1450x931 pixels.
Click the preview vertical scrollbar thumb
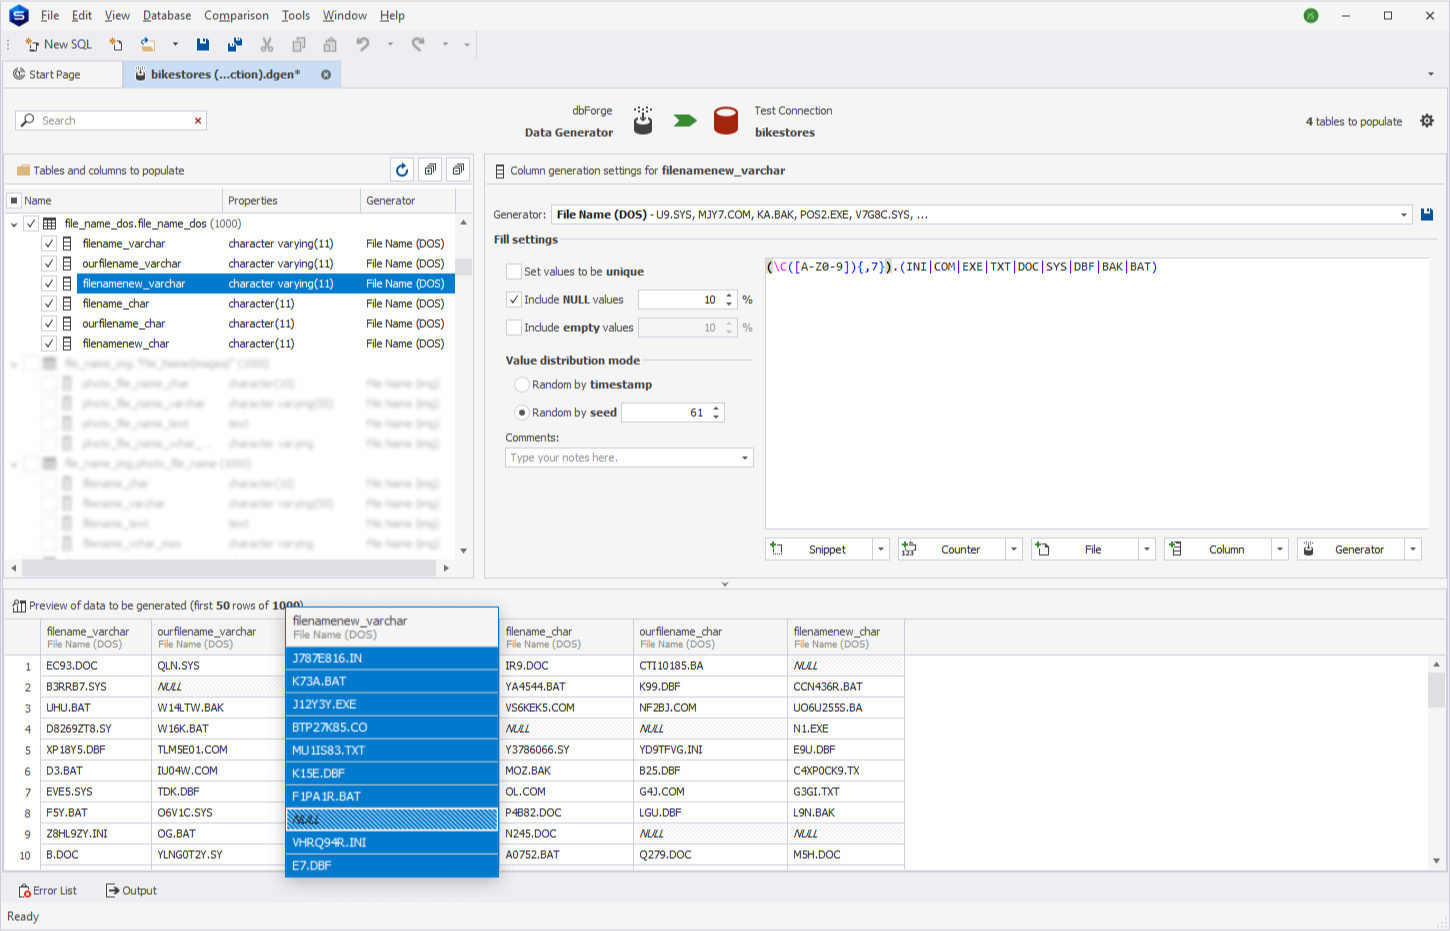[1436, 690]
